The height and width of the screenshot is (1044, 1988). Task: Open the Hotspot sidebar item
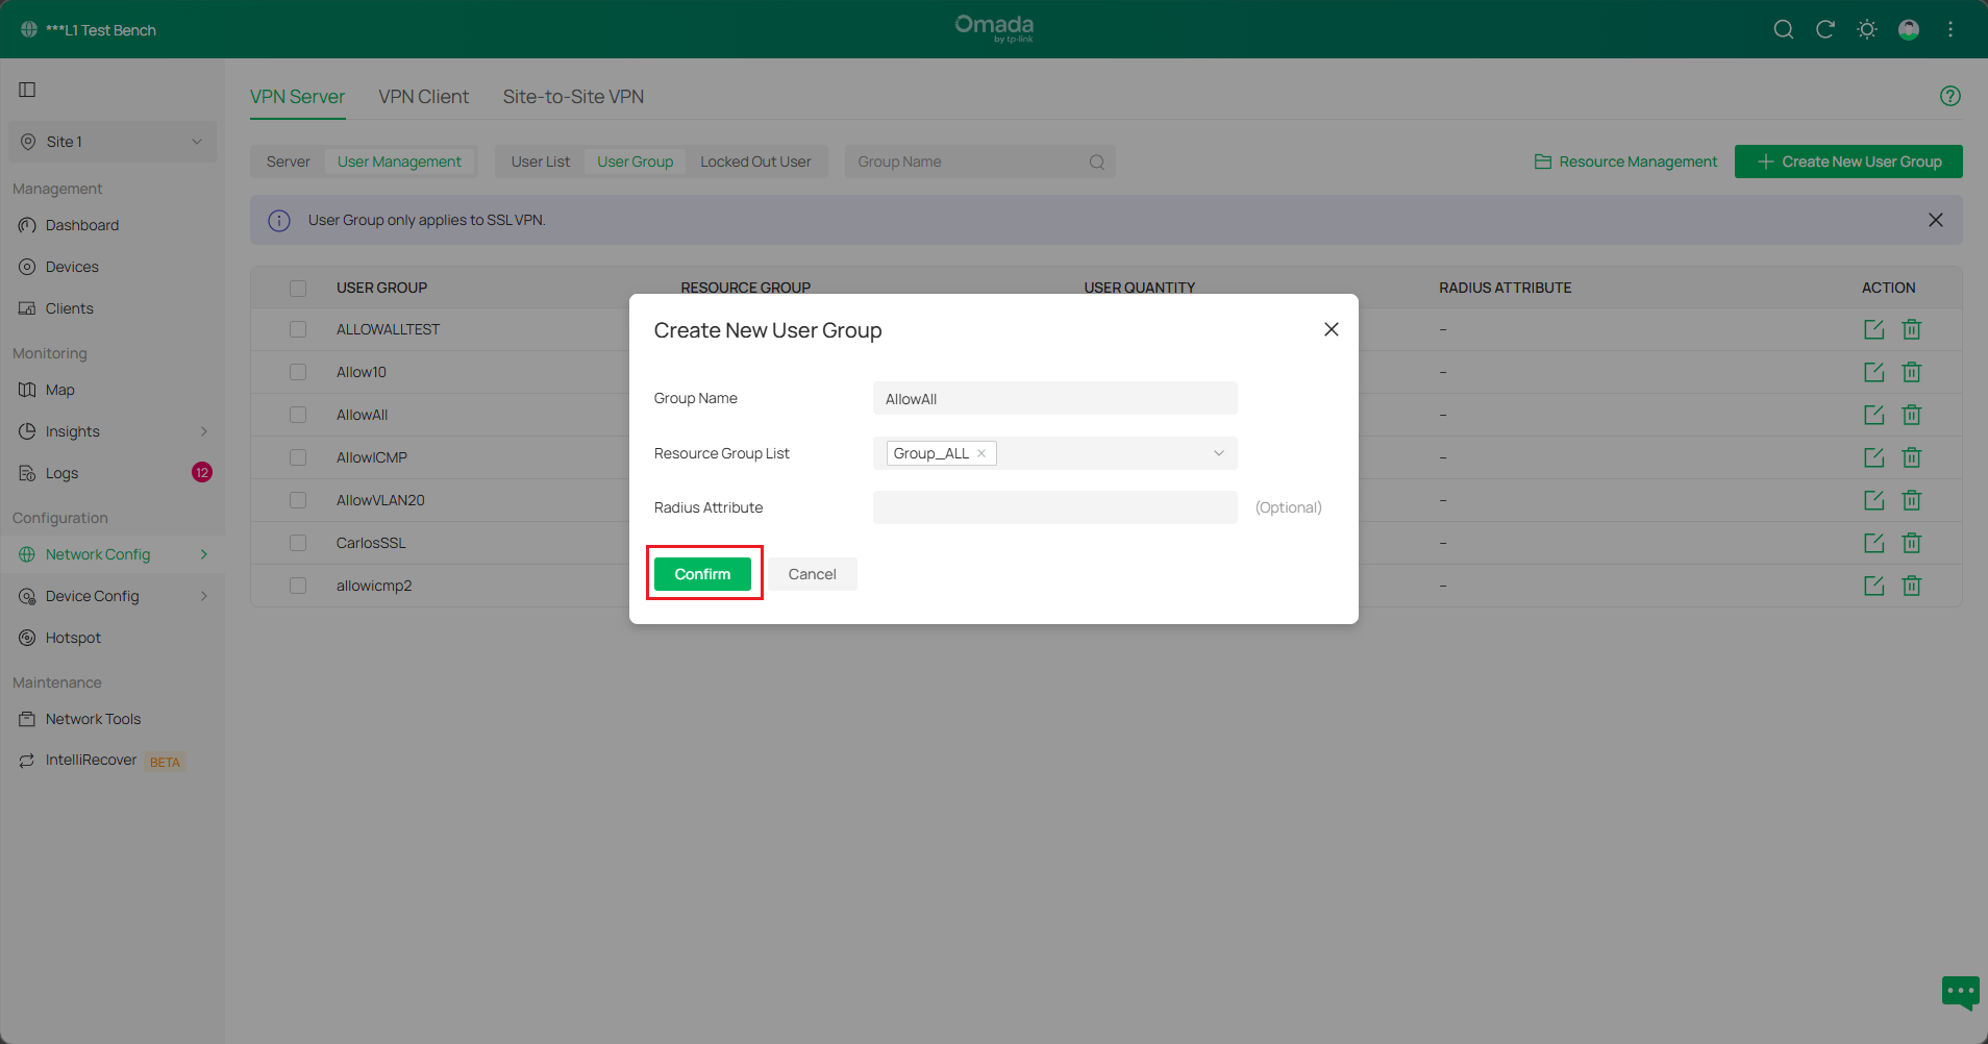click(73, 638)
